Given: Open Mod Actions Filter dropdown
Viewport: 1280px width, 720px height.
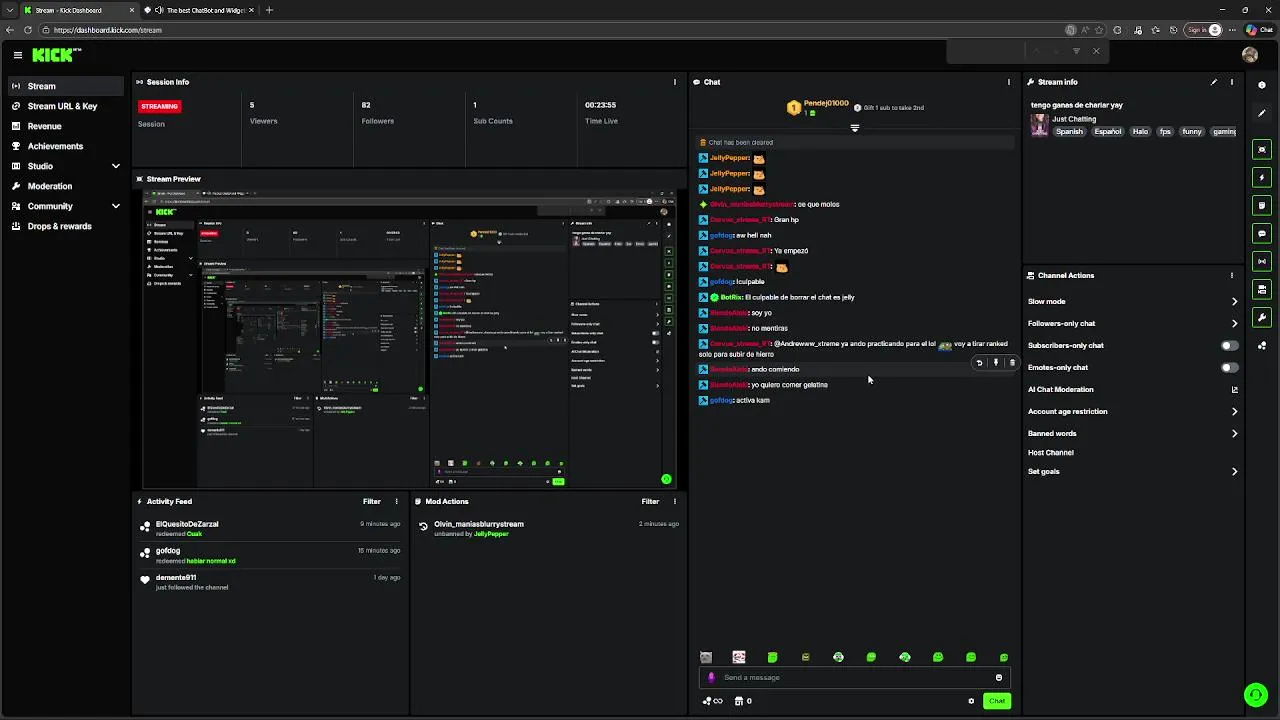Looking at the screenshot, I should (650, 501).
